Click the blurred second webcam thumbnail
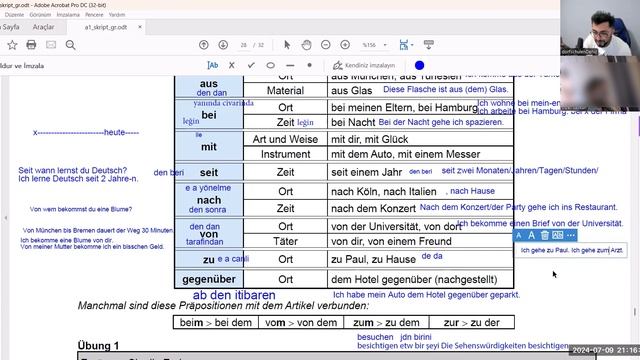The height and width of the screenshot is (360, 640). (x=600, y=83)
